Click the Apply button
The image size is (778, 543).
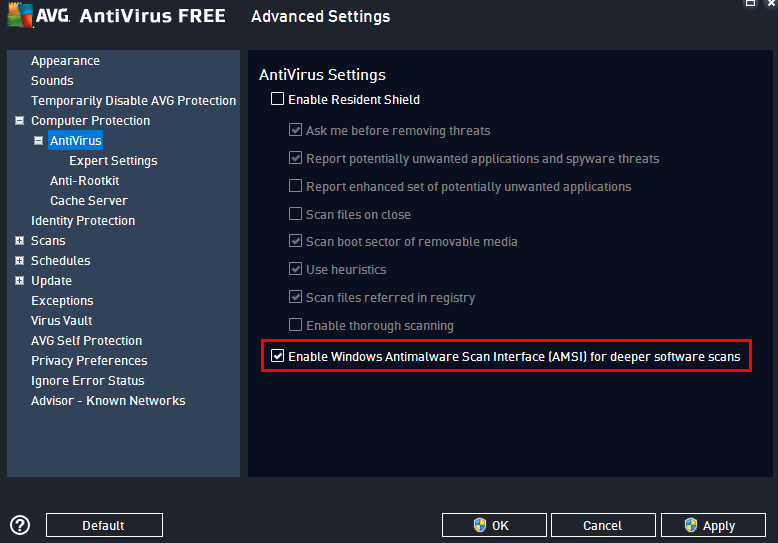[713, 525]
